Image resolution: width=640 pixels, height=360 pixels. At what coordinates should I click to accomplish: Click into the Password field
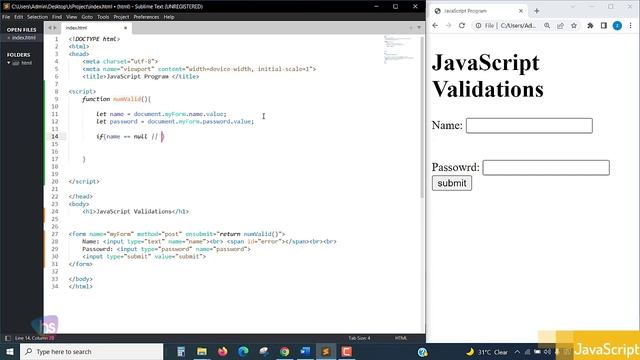(546, 167)
